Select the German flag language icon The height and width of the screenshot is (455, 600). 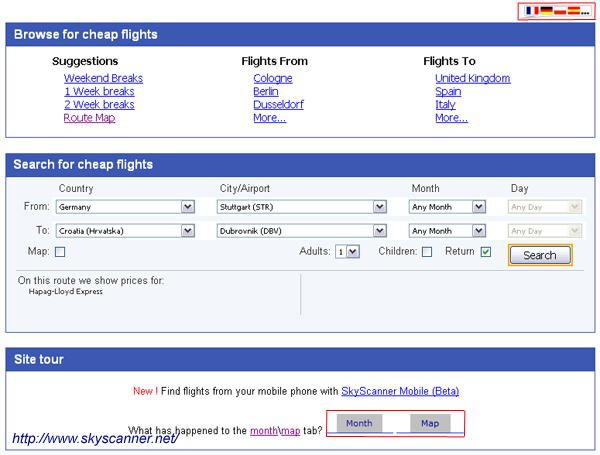click(x=546, y=11)
